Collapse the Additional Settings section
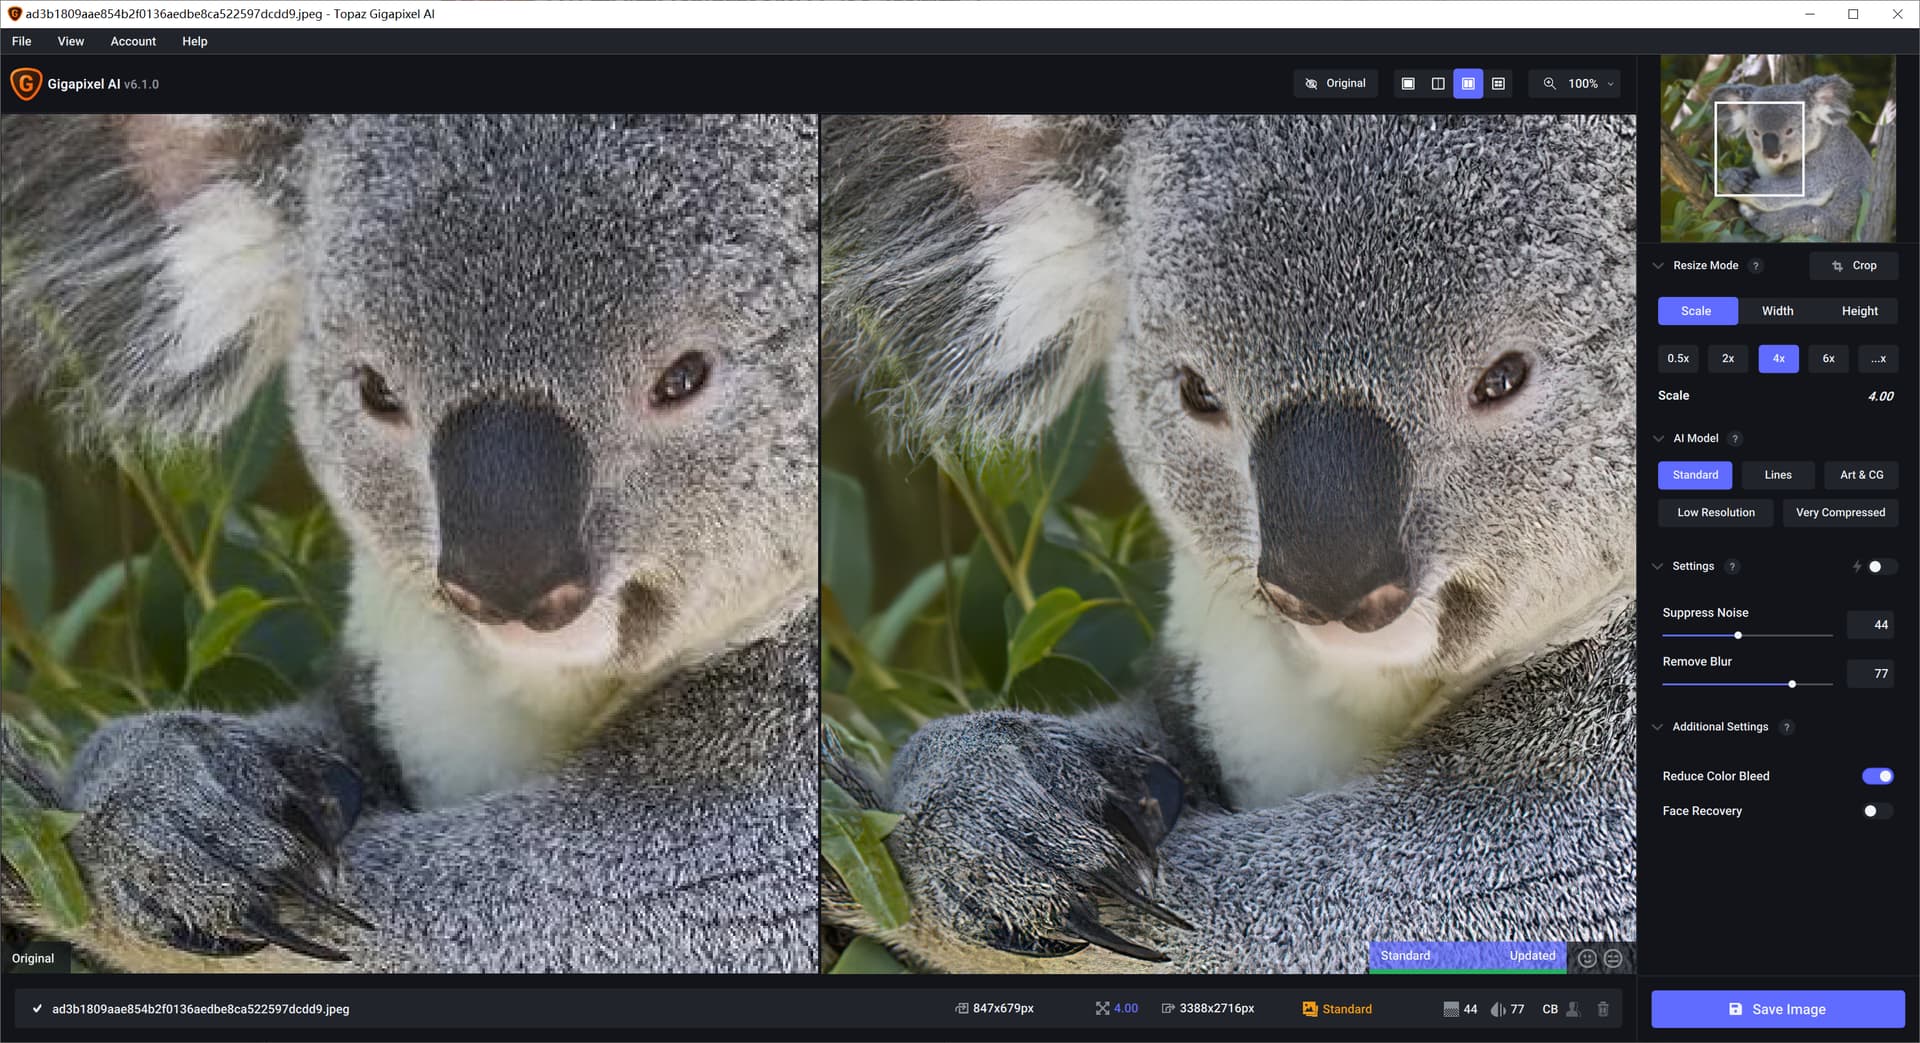1920x1043 pixels. (x=1658, y=727)
